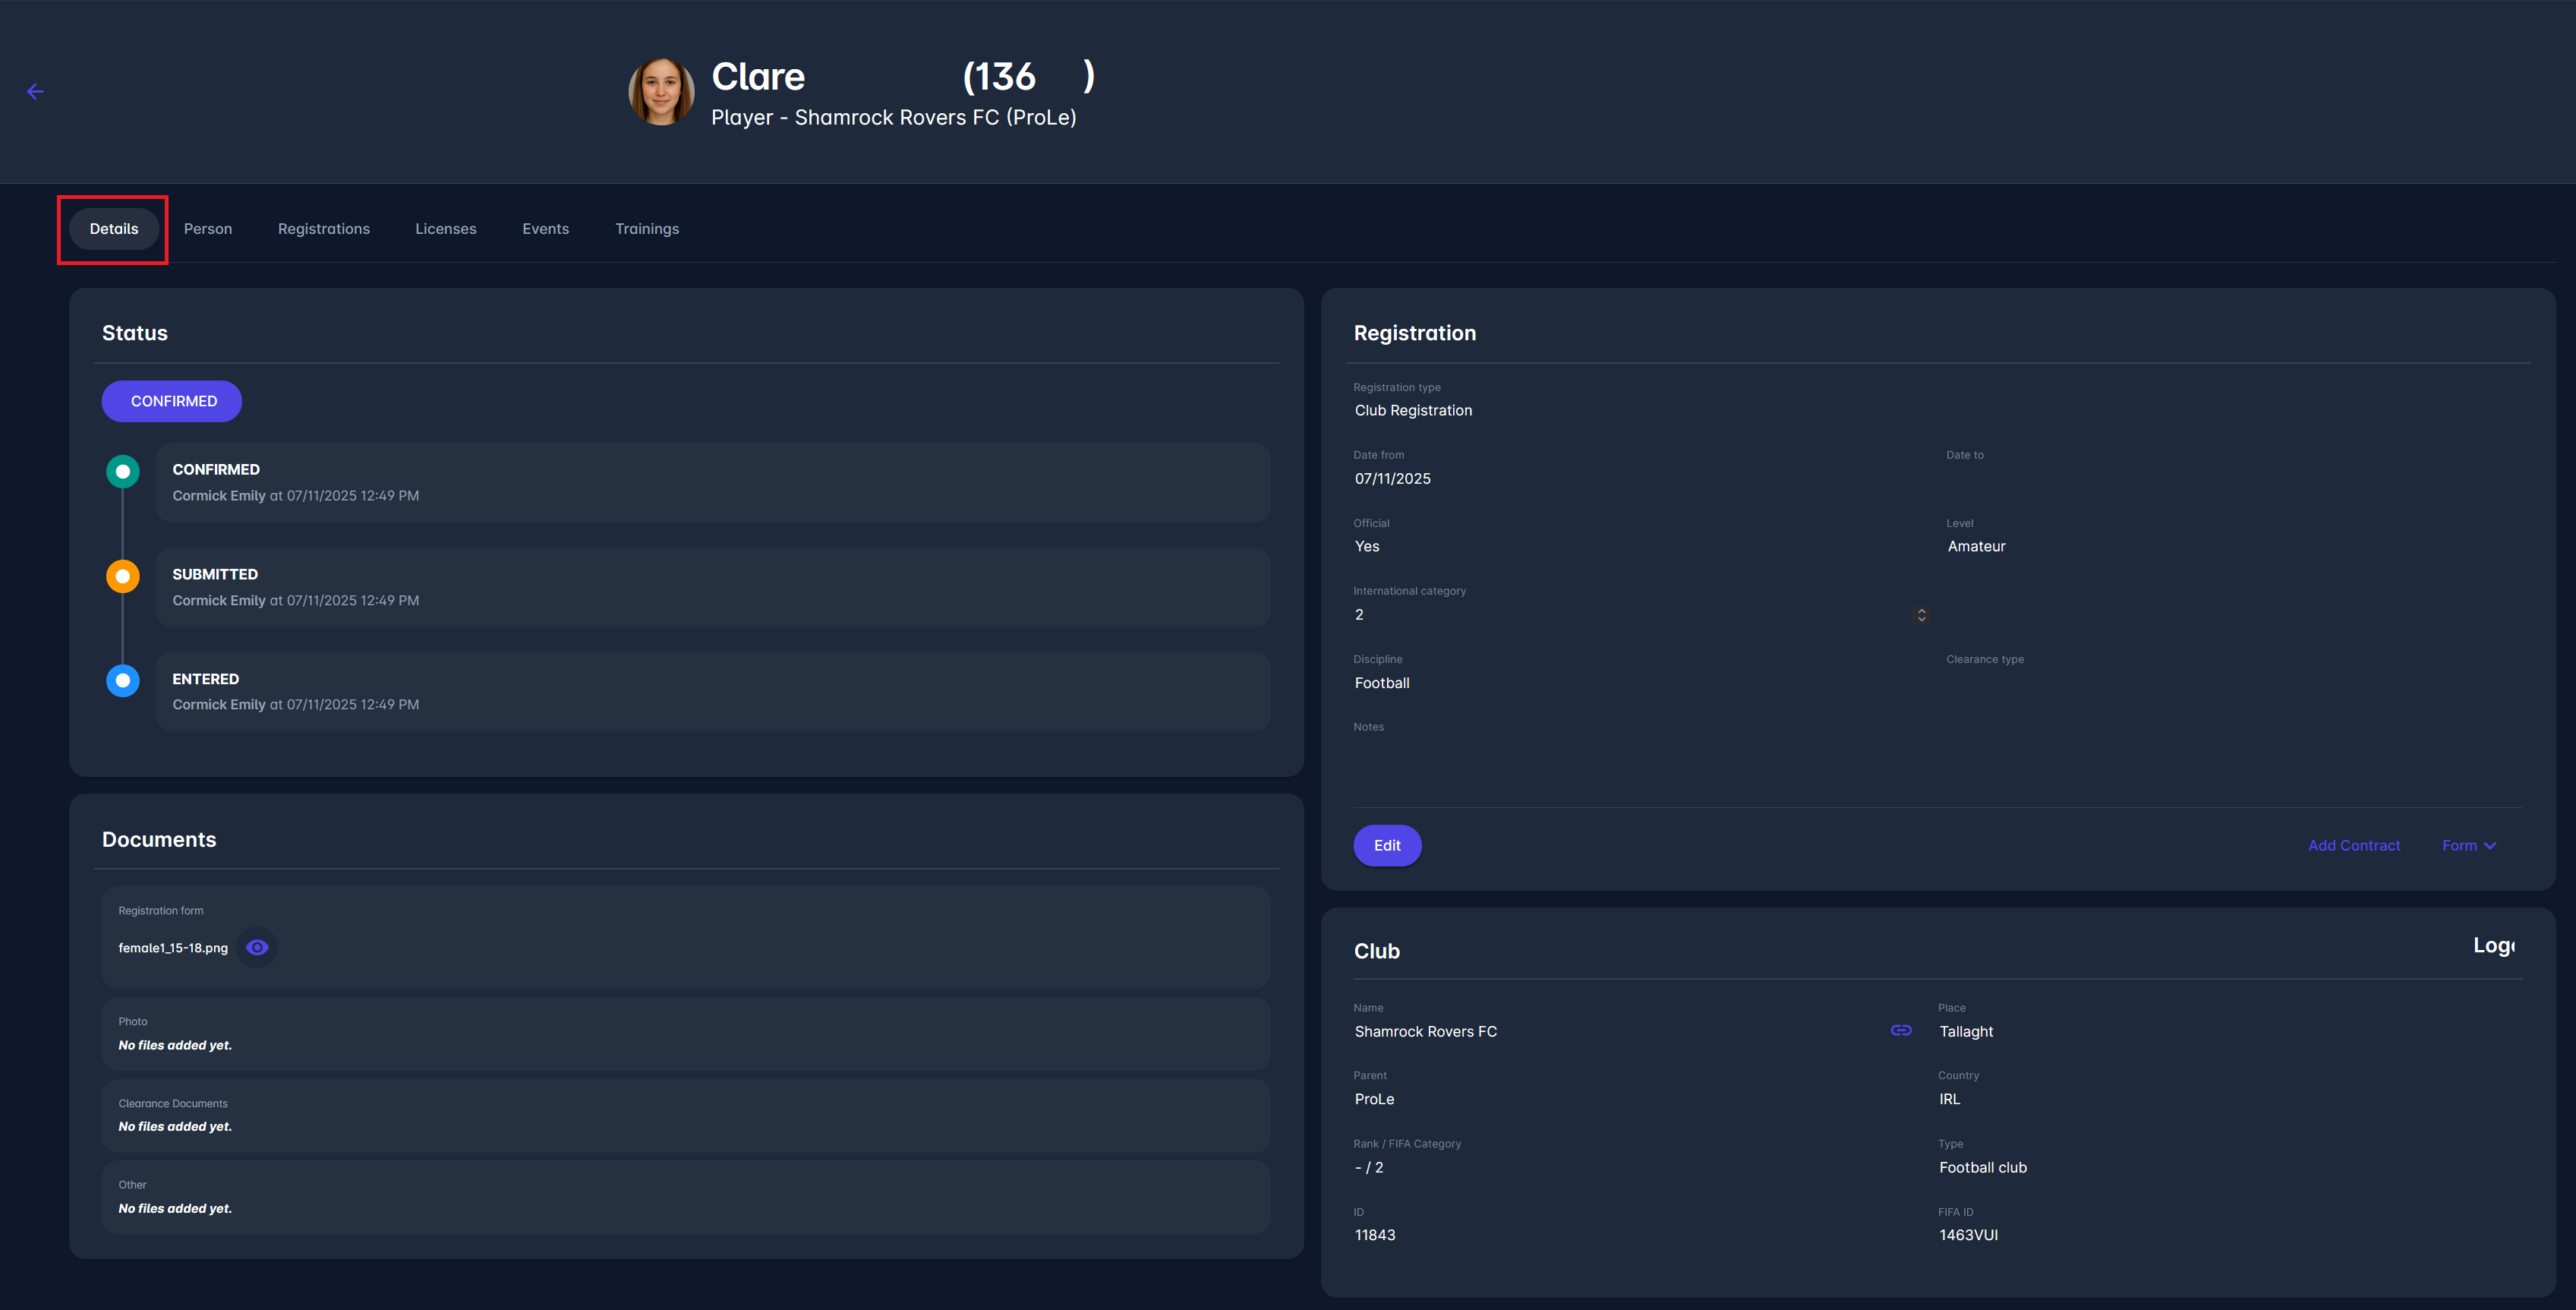This screenshot has height=1310, width=2576.
Task: Click the blue ENTERED timeline marker
Action: coord(123,680)
